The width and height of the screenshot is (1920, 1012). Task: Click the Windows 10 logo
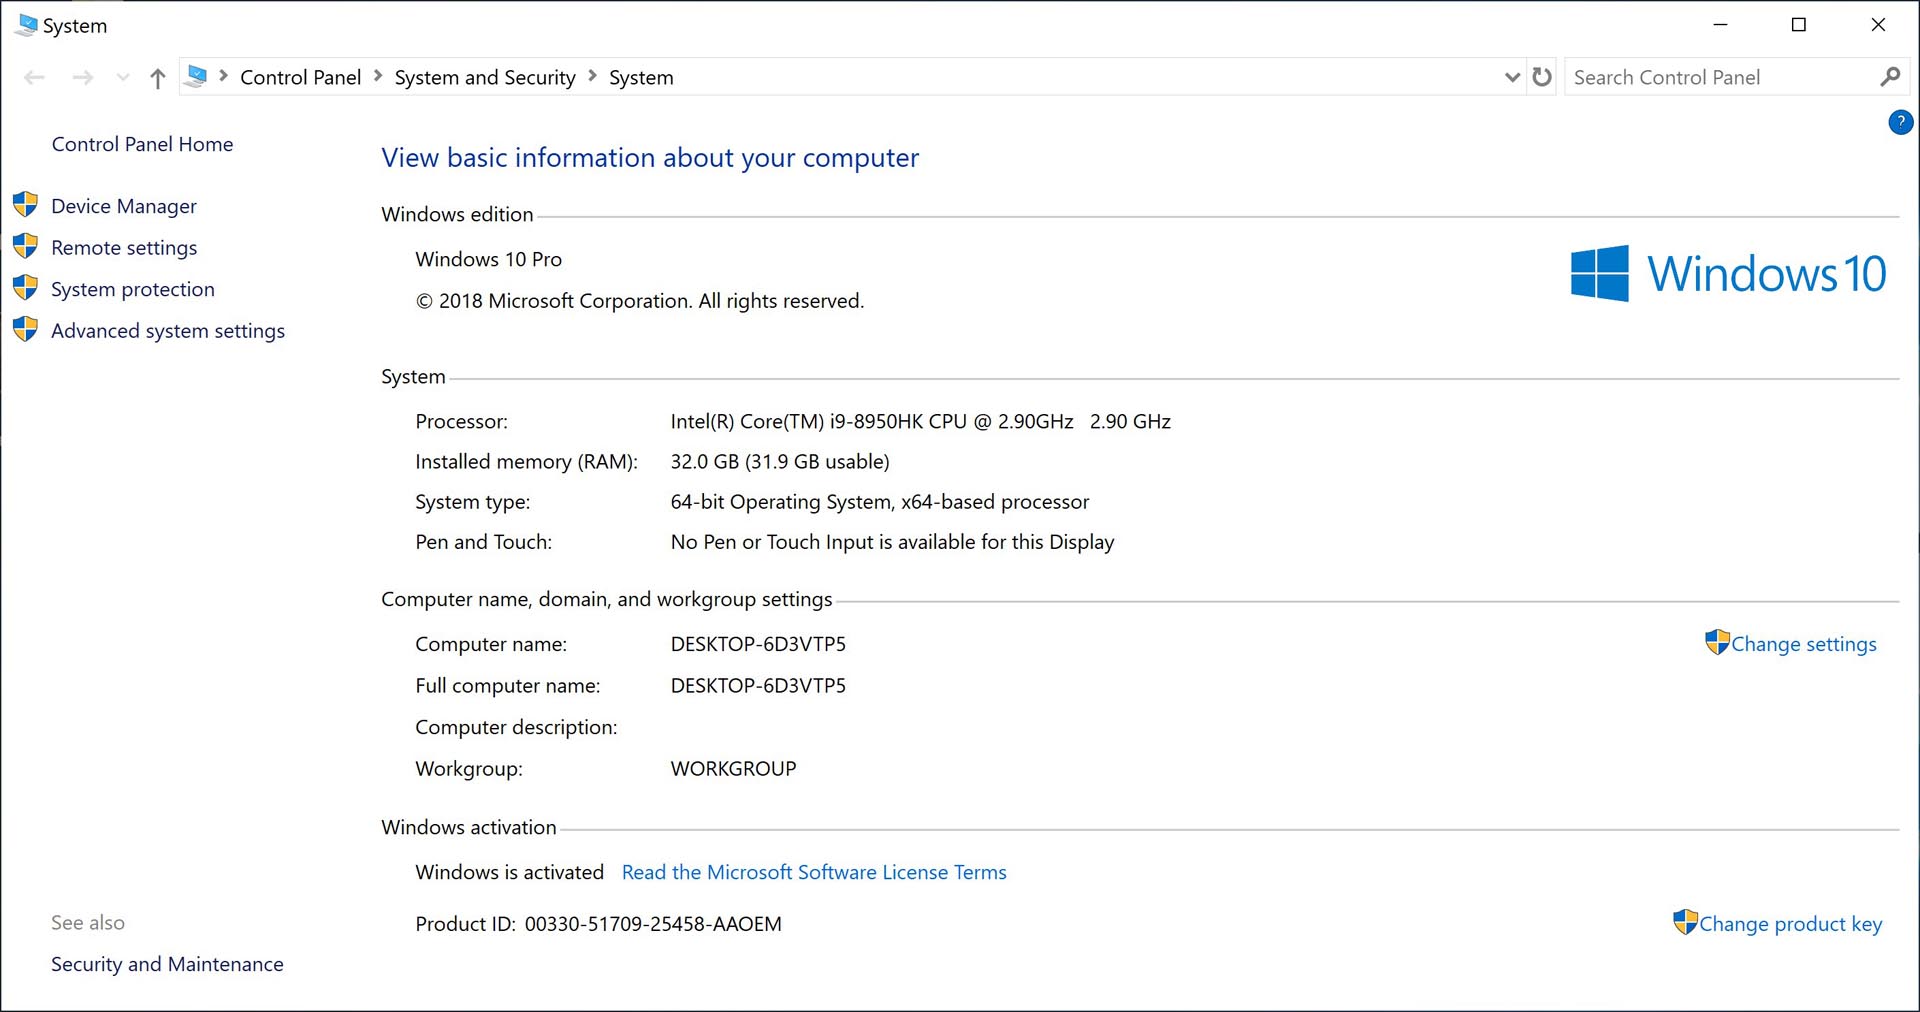pyautogui.click(x=1728, y=273)
